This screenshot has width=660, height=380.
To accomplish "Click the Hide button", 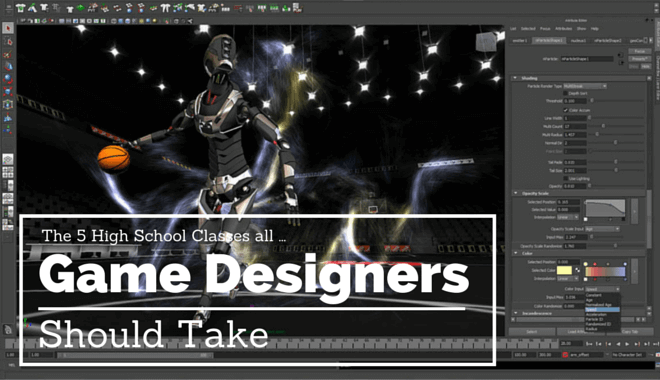I will [x=646, y=66].
